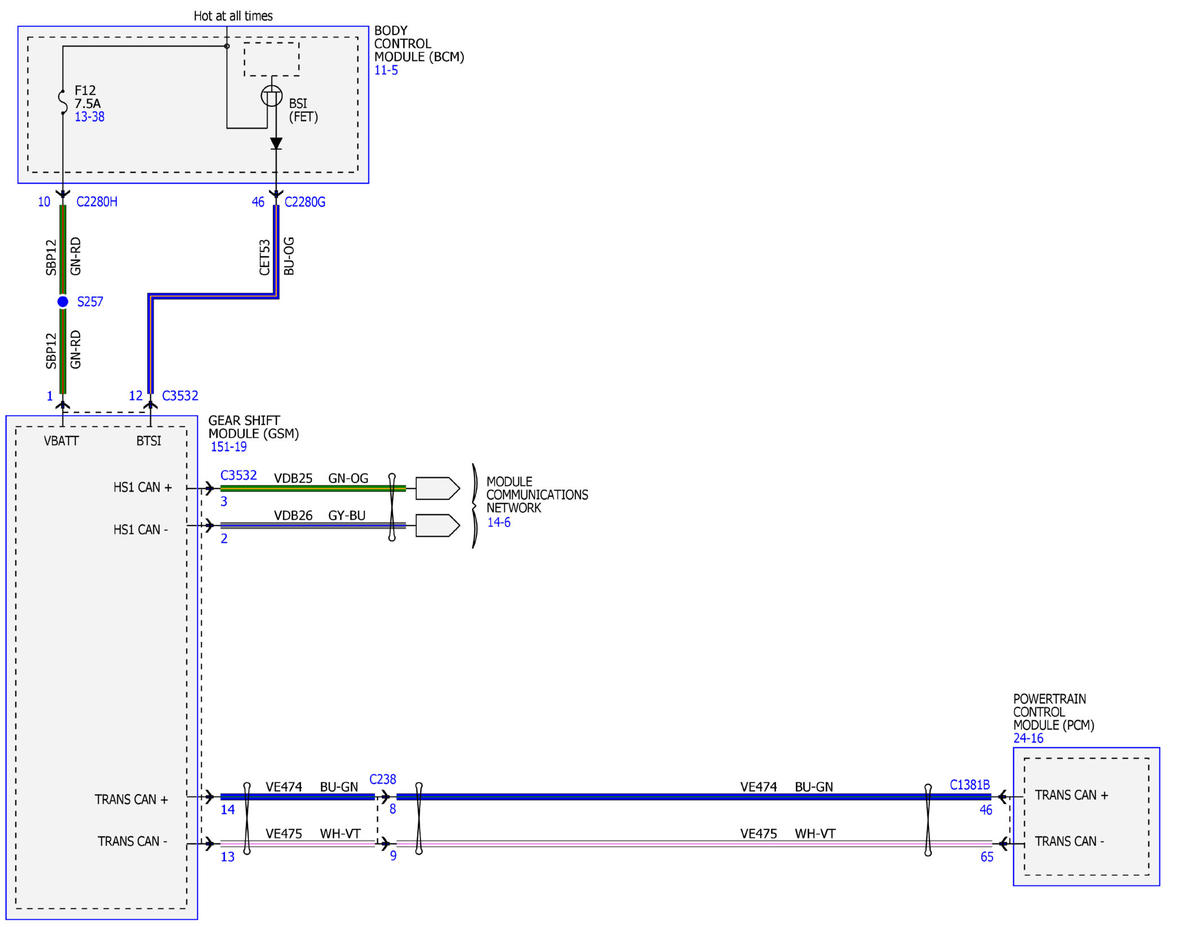Click the C2280G connector label
Screen dimensions: 1200x927
(306, 202)
